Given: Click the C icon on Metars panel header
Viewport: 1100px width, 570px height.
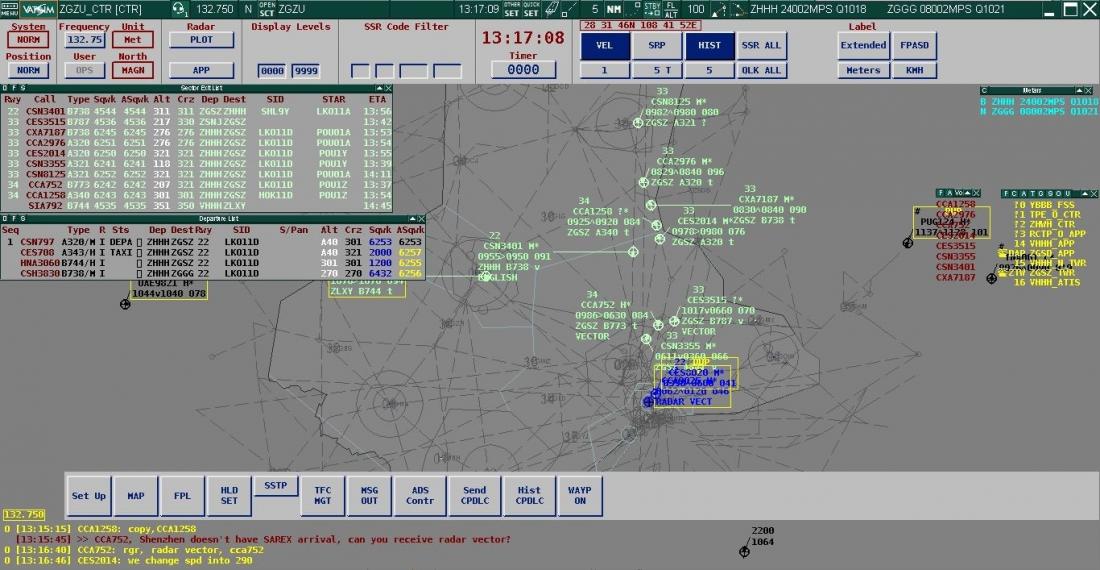Looking at the screenshot, I should click(x=984, y=90).
